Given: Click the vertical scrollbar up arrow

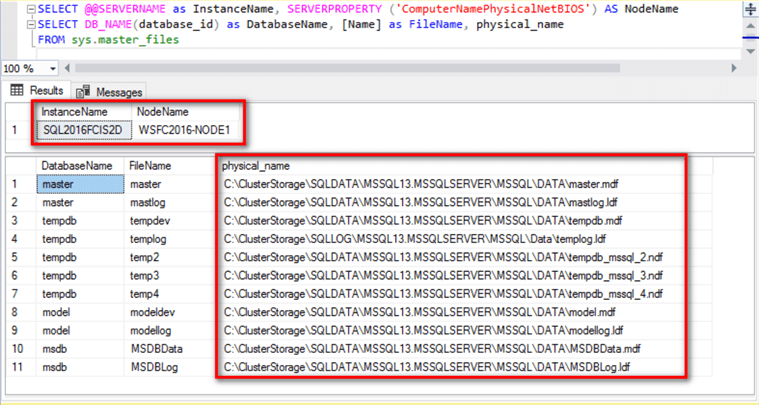Looking at the screenshot, I should point(750,25).
